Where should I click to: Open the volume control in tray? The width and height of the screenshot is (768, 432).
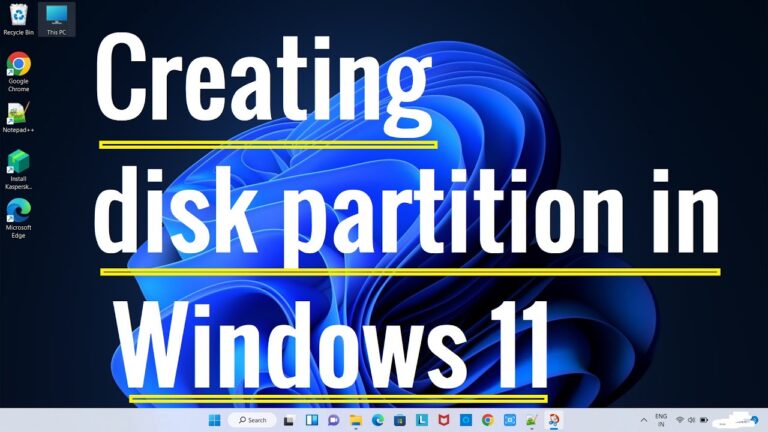point(692,420)
